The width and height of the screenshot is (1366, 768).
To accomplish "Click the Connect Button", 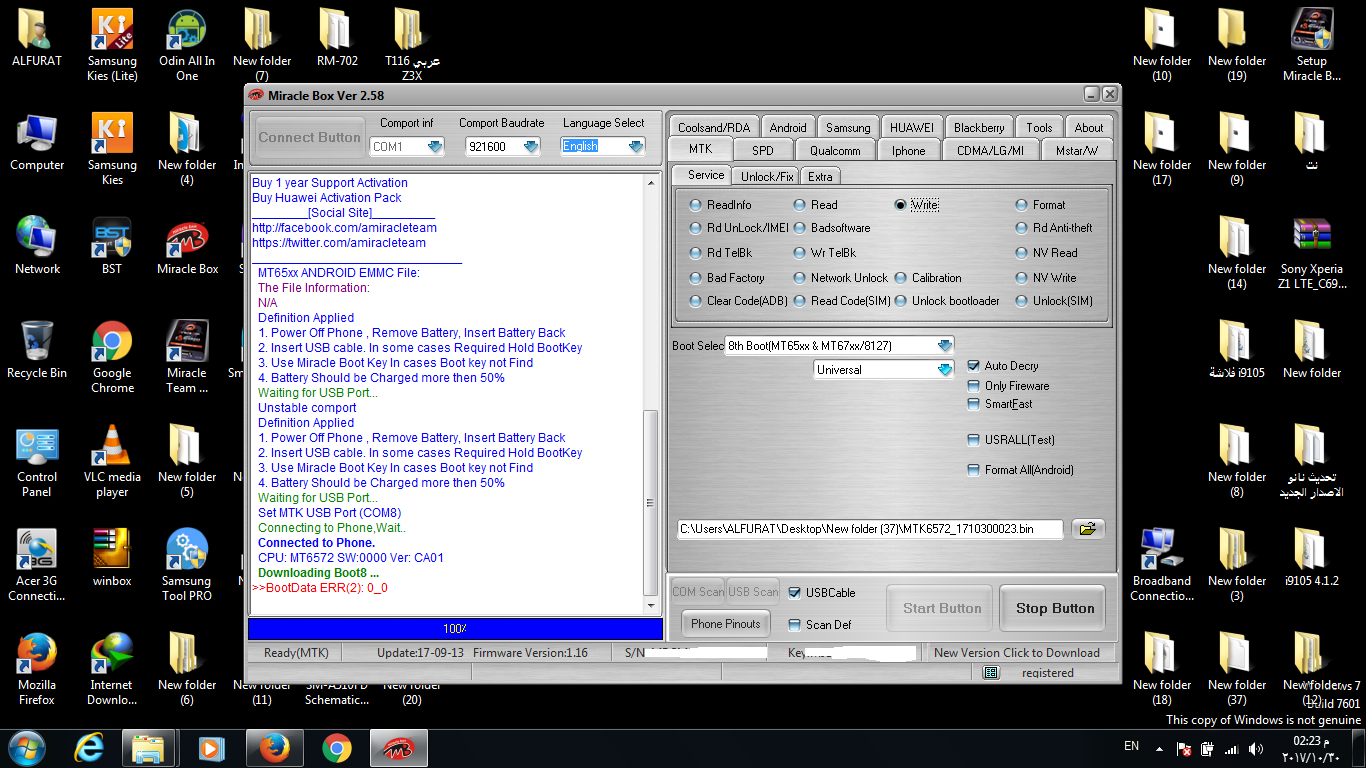I will pos(310,138).
